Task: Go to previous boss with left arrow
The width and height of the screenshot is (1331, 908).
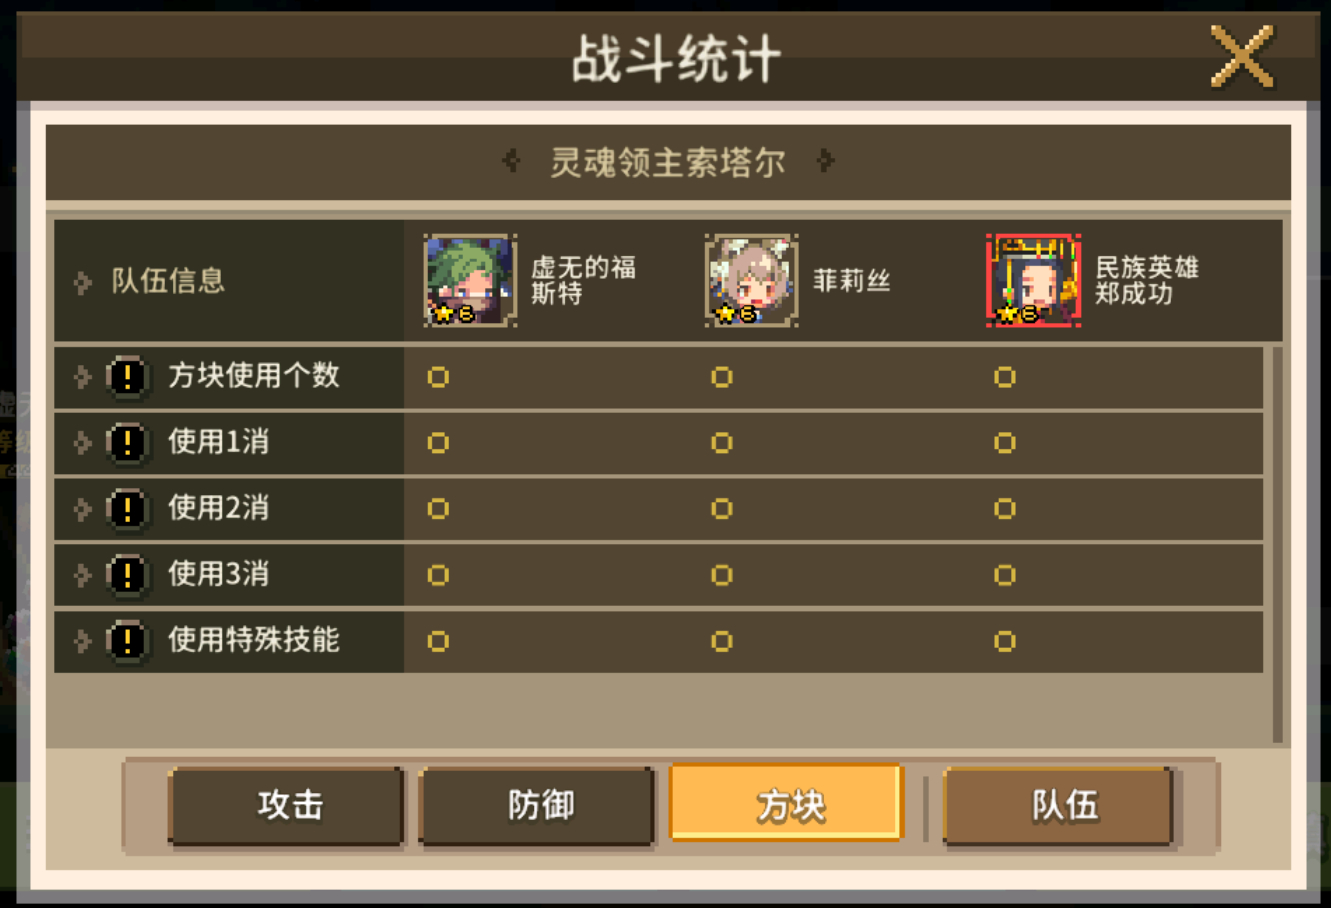Action: [x=511, y=161]
